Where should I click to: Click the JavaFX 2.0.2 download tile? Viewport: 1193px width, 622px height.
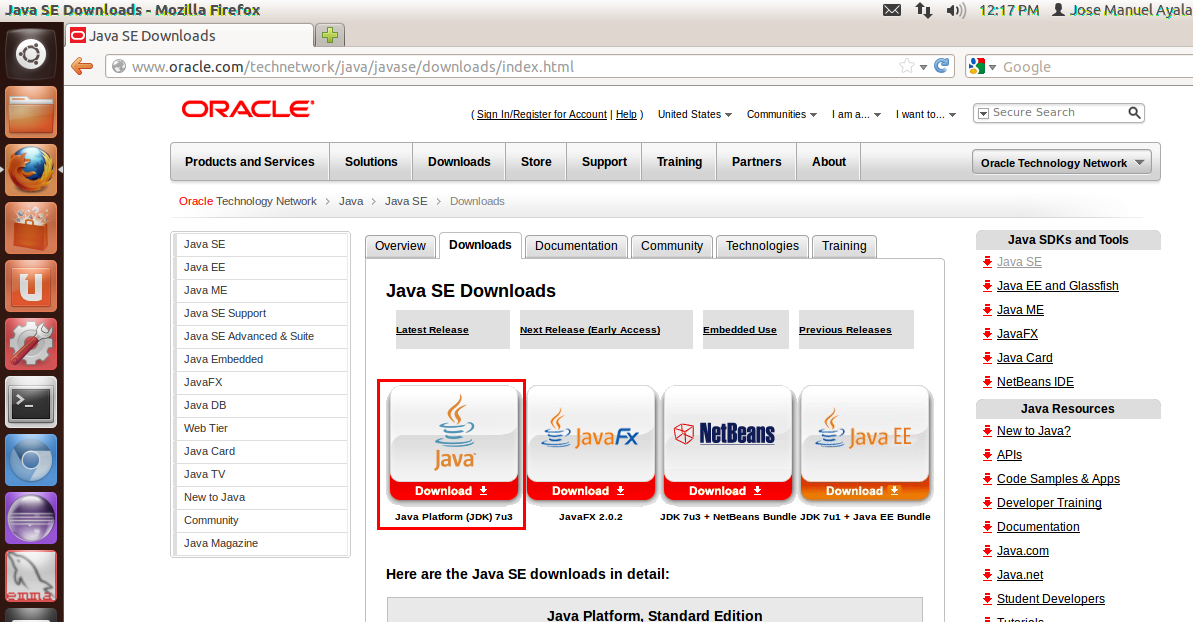click(x=590, y=445)
